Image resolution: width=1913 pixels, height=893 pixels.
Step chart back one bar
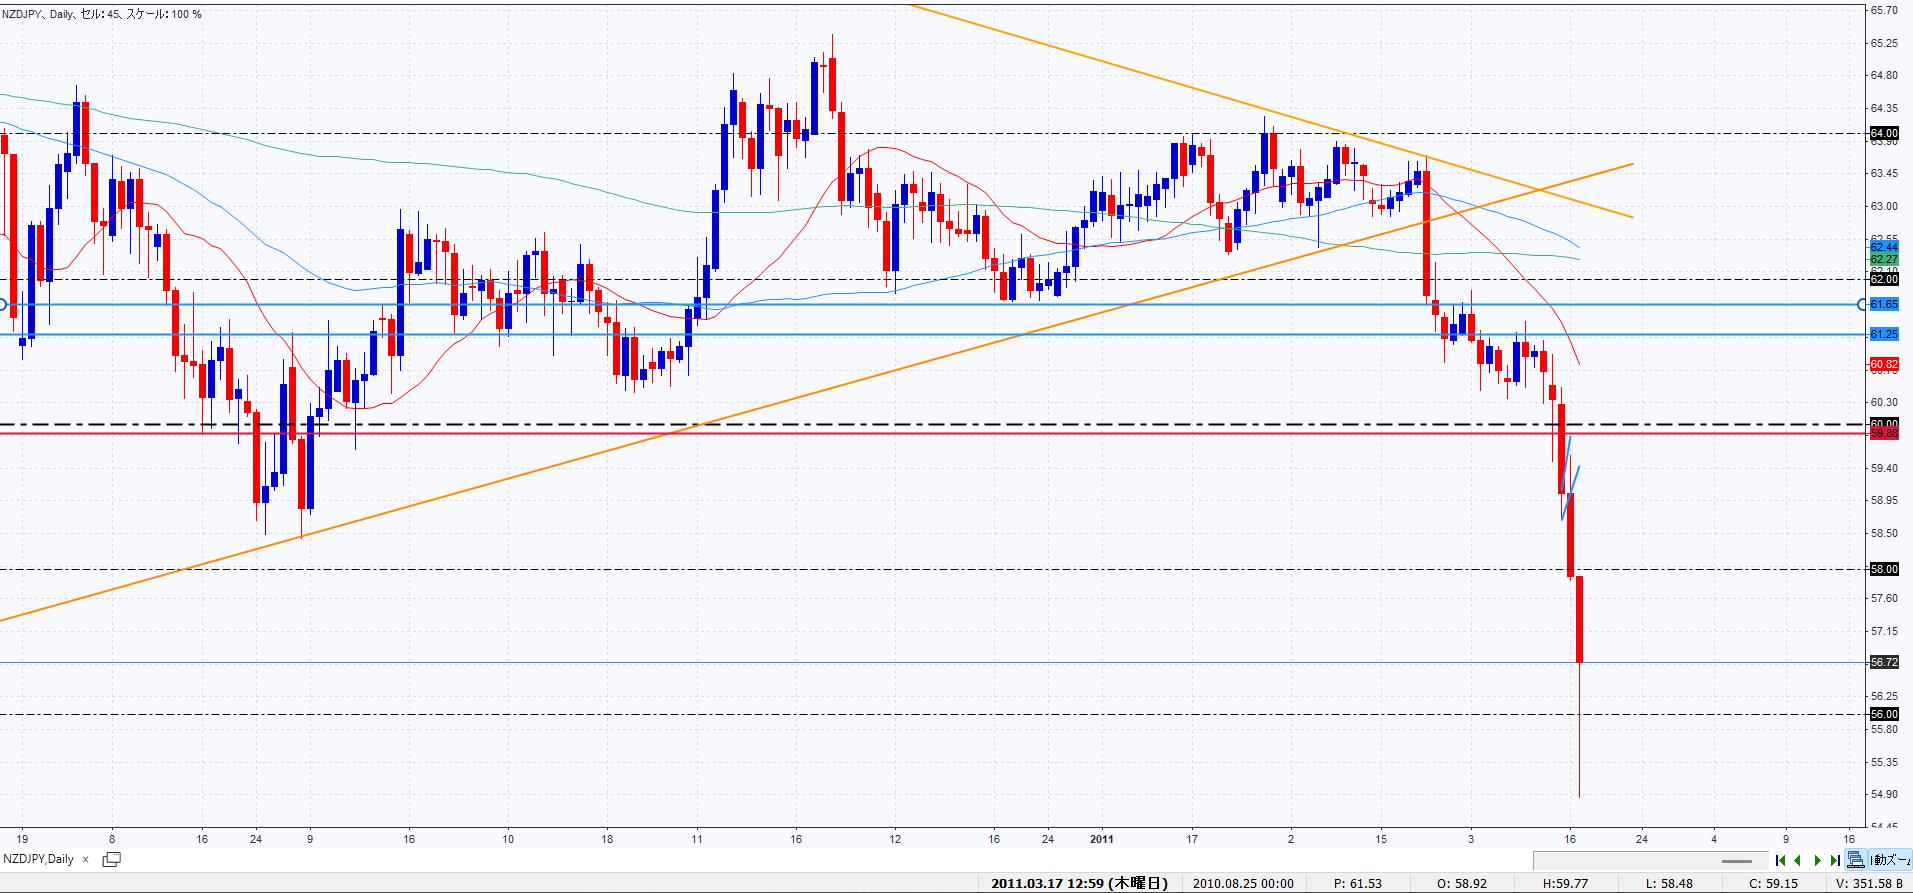point(1798,860)
